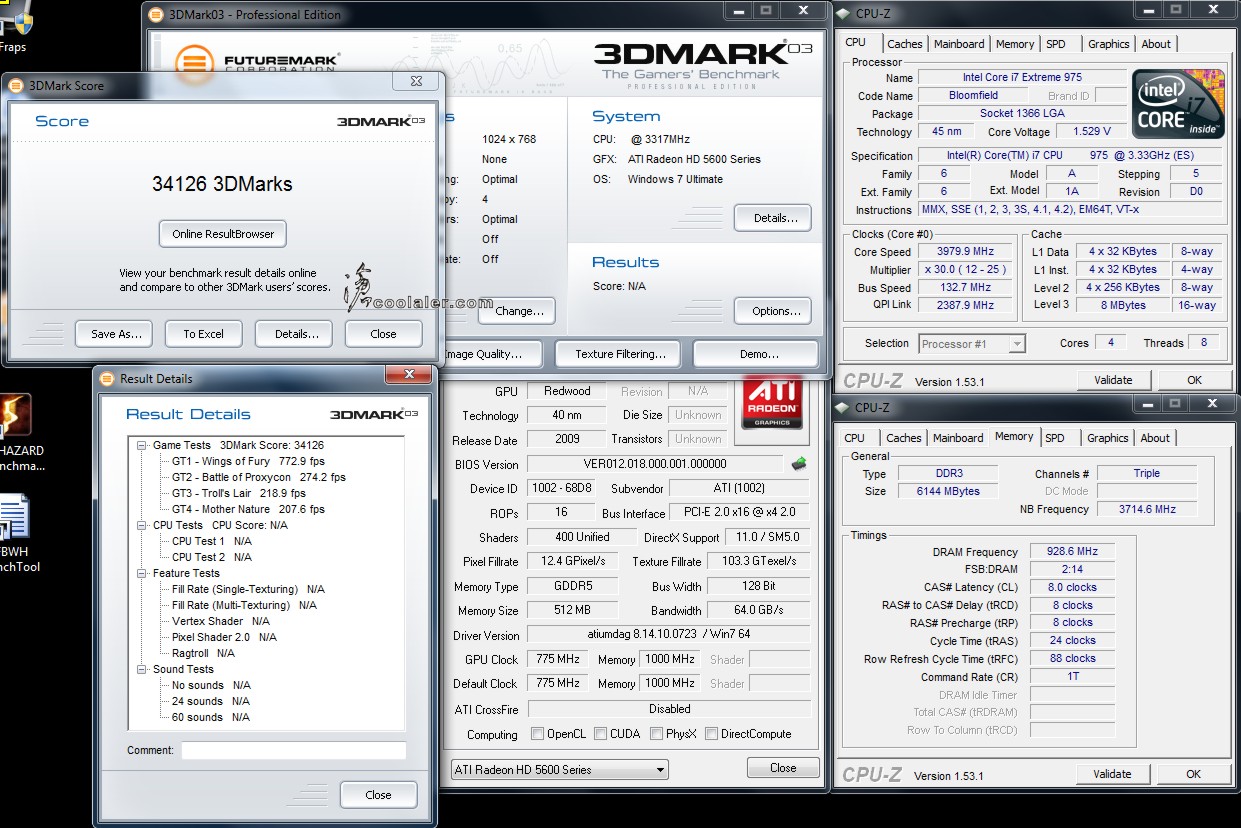Click Close in 3DMark Score window
The image size is (1241, 828).
tap(383, 334)
